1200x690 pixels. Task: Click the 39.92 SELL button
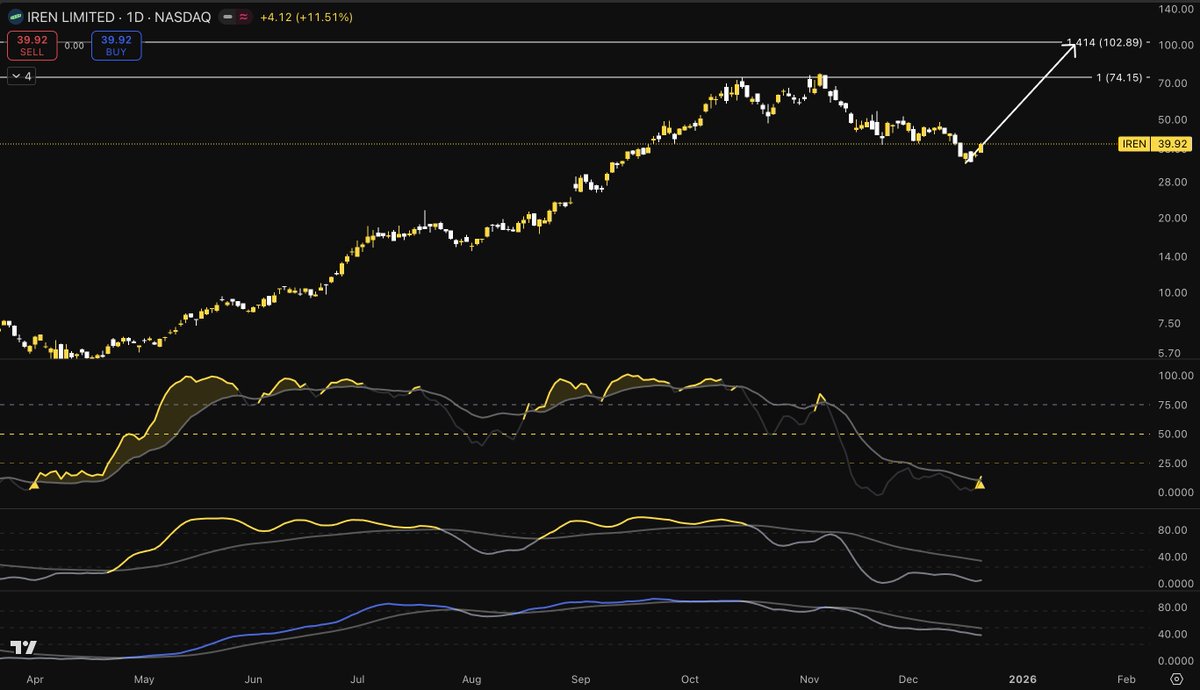pyautogui.click(x=32, y=45)
